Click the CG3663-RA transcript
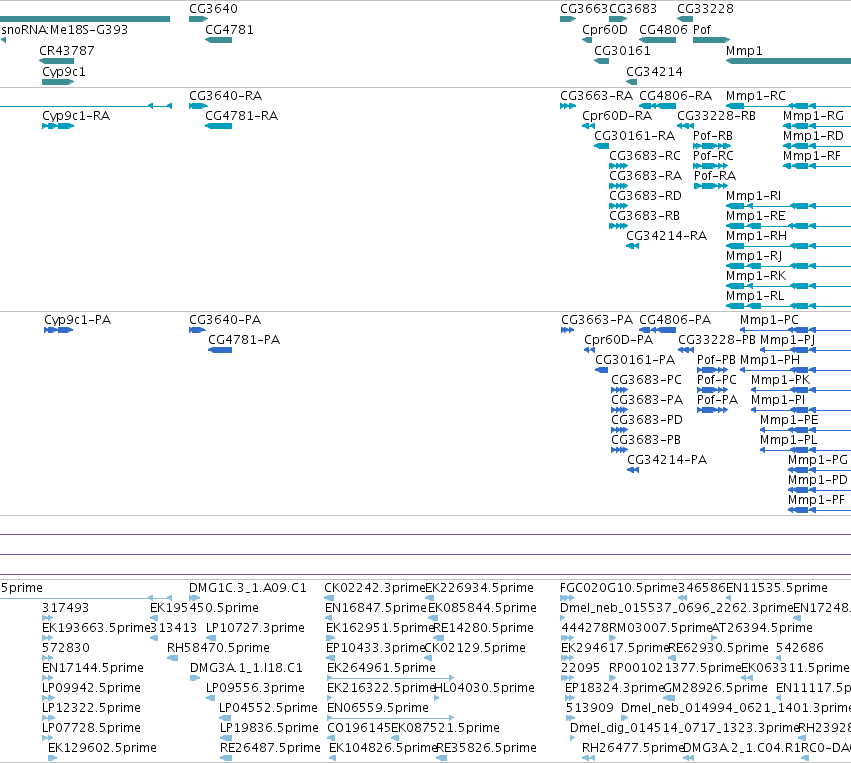This screenshot has height=763, width=851. [568, 106]
